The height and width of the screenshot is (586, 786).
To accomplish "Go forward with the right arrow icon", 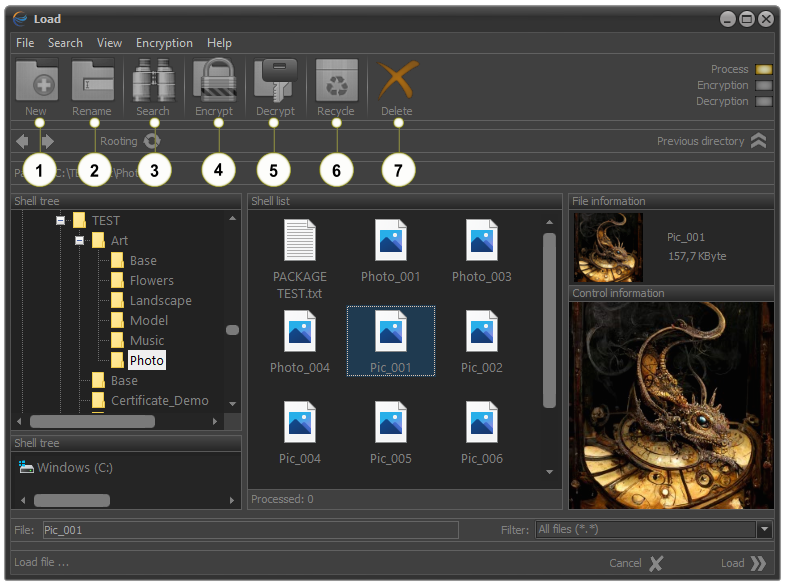I will [x=48, y=141].
